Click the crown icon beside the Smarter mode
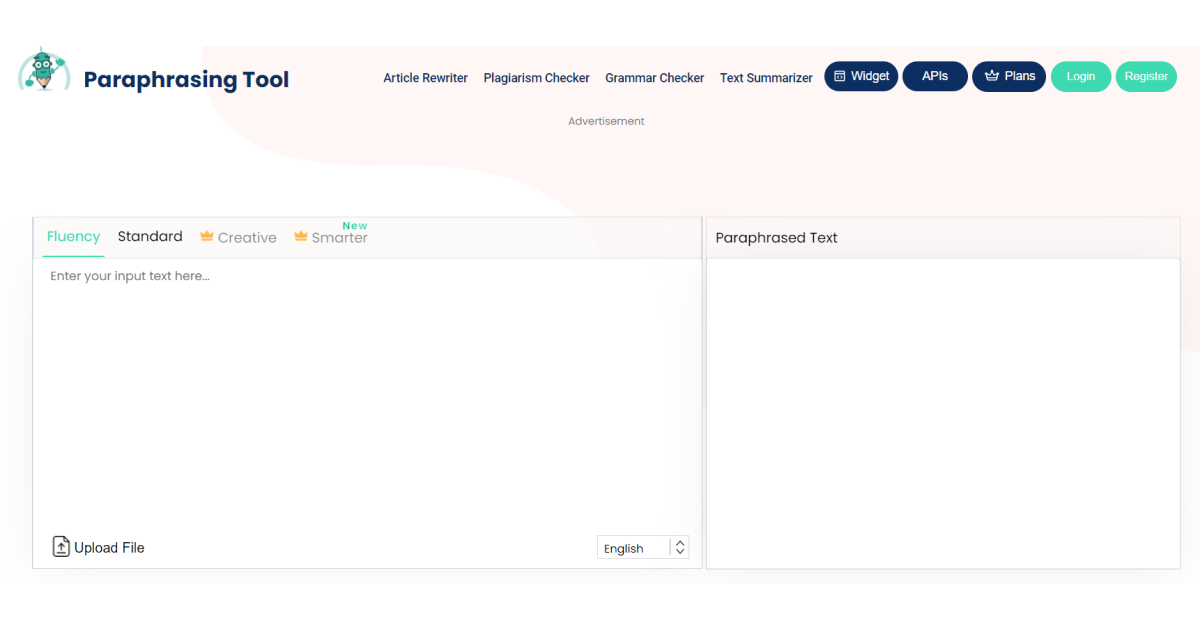 [301, 237]
